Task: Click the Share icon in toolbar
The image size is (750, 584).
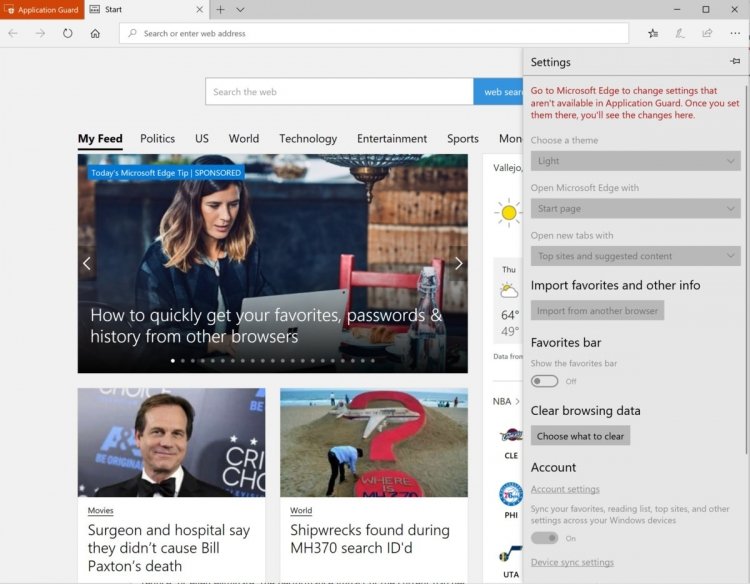Action: (707, 33)
